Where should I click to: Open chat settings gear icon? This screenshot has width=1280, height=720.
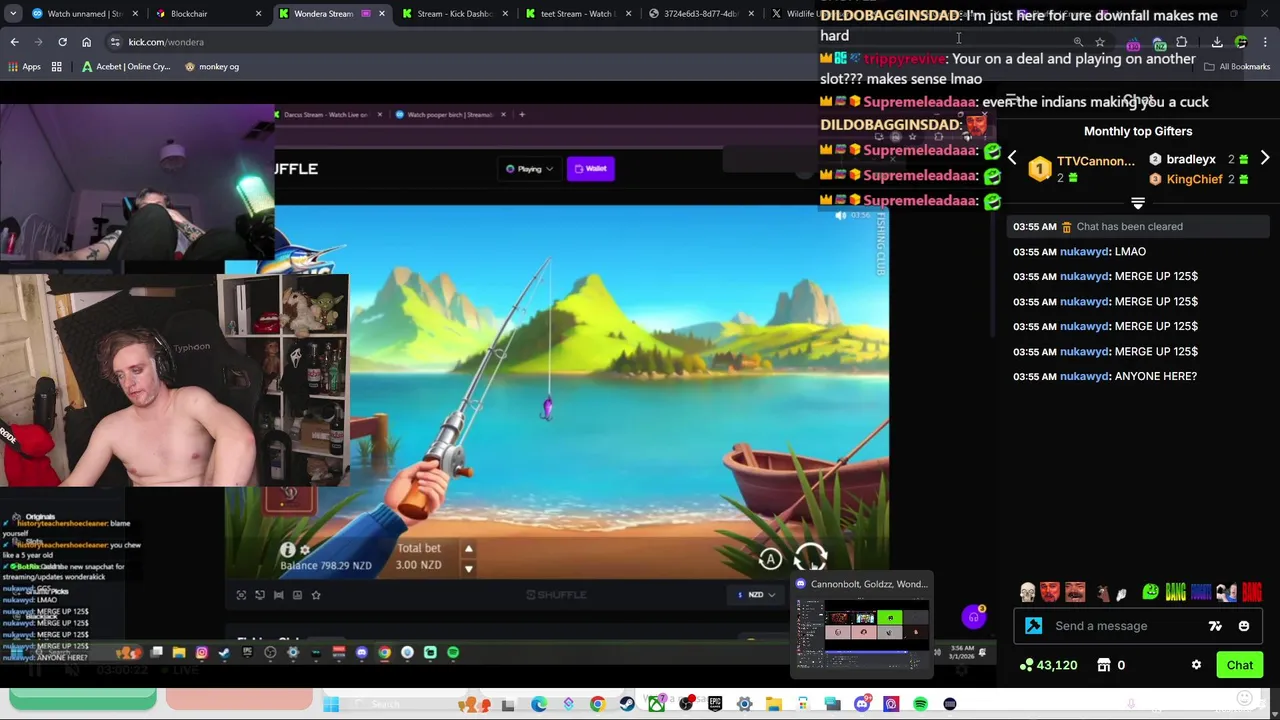click(1196, 665)
